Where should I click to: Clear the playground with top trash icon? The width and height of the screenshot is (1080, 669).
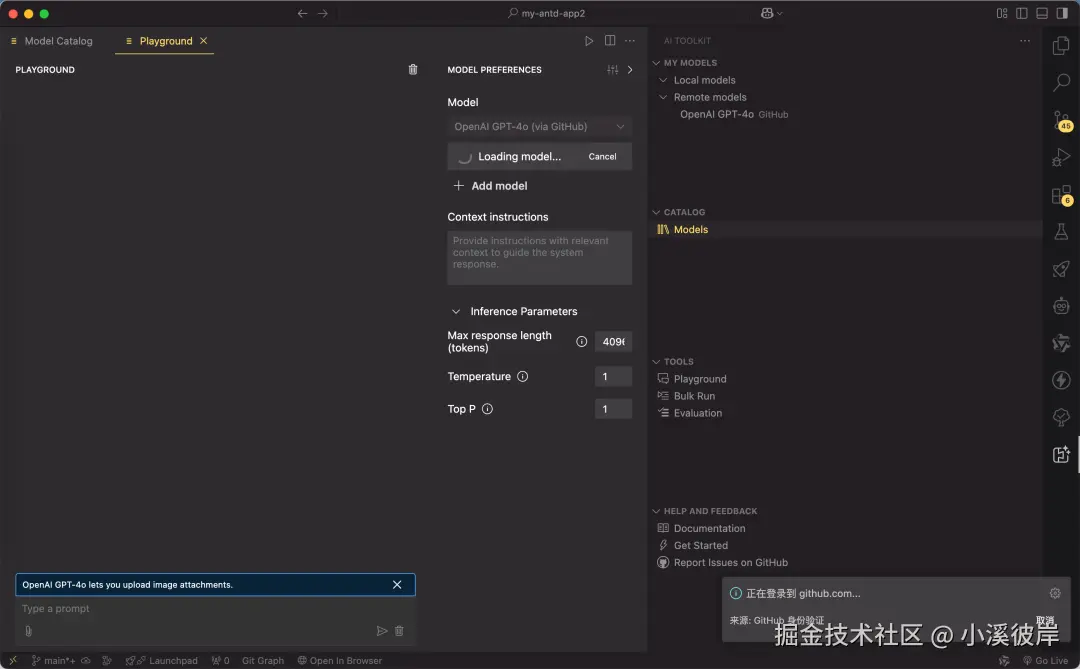413,70
